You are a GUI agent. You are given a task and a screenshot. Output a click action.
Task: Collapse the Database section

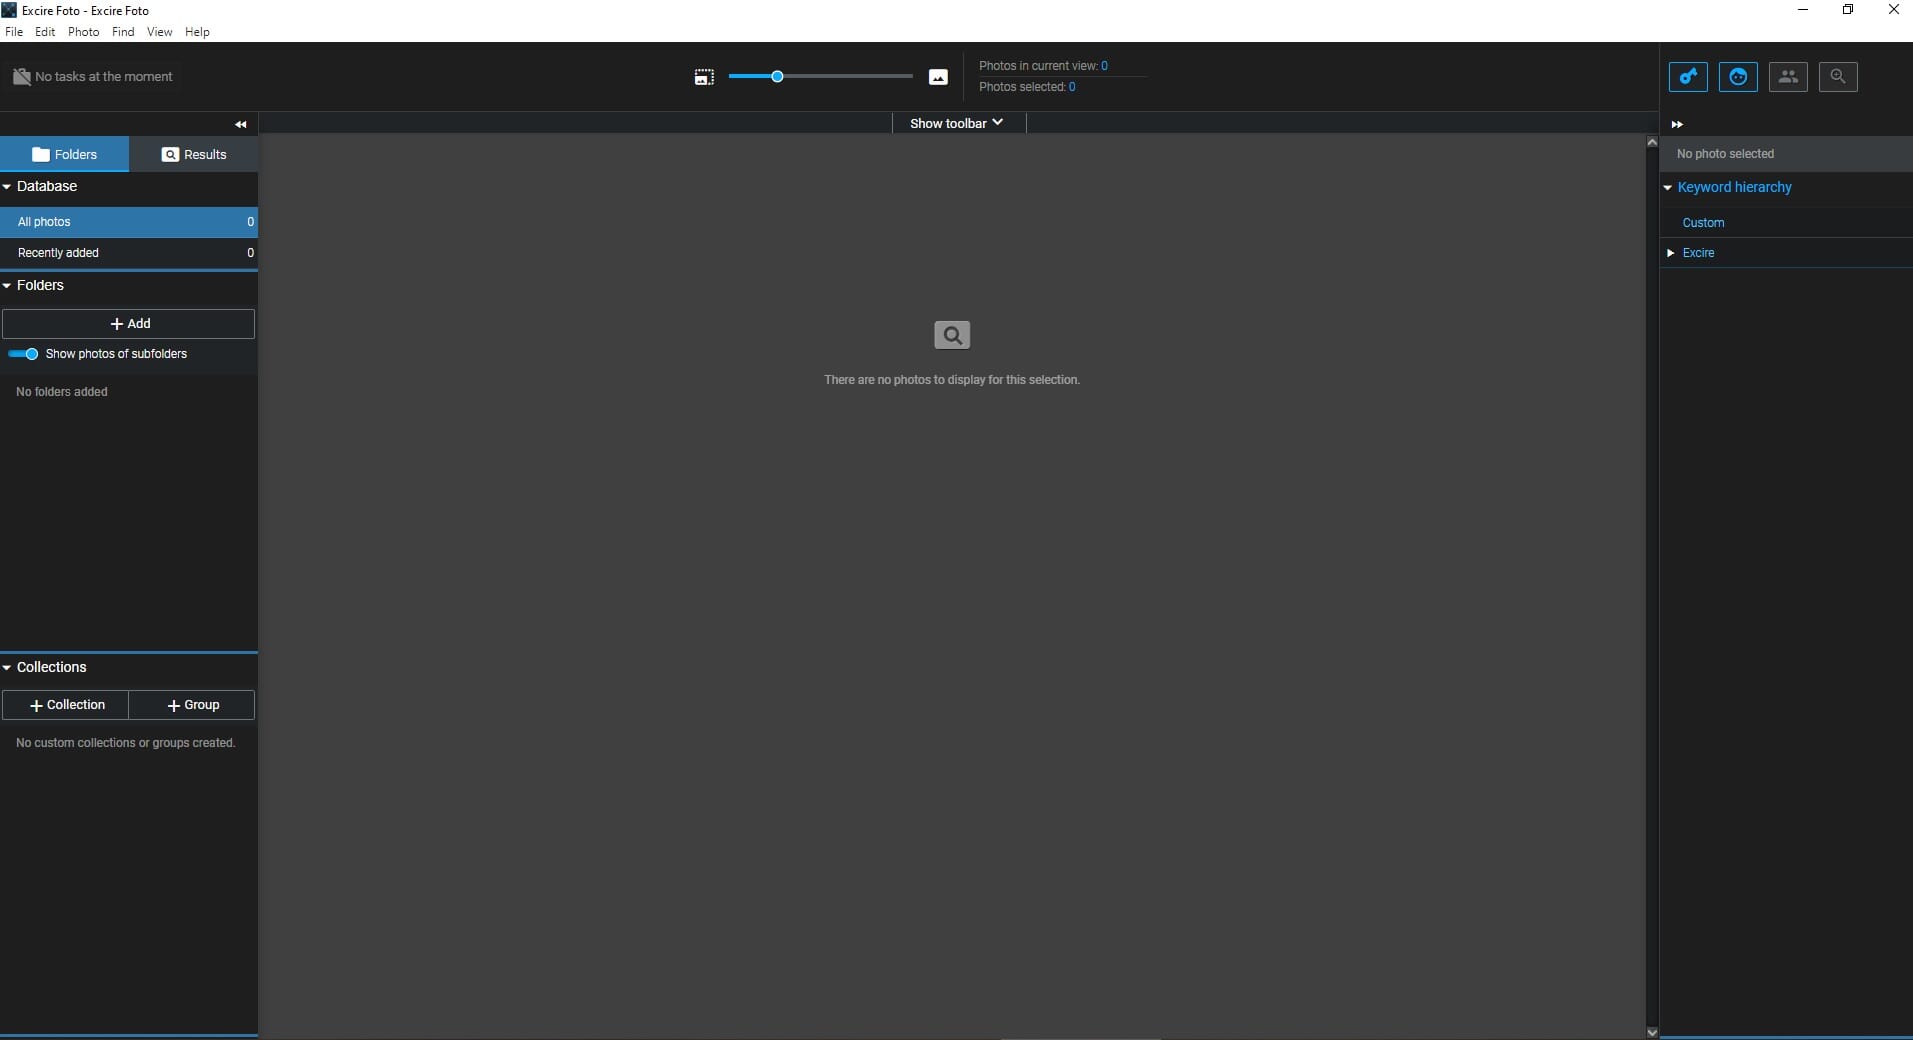pyautogui.click(x=7, y=187)
